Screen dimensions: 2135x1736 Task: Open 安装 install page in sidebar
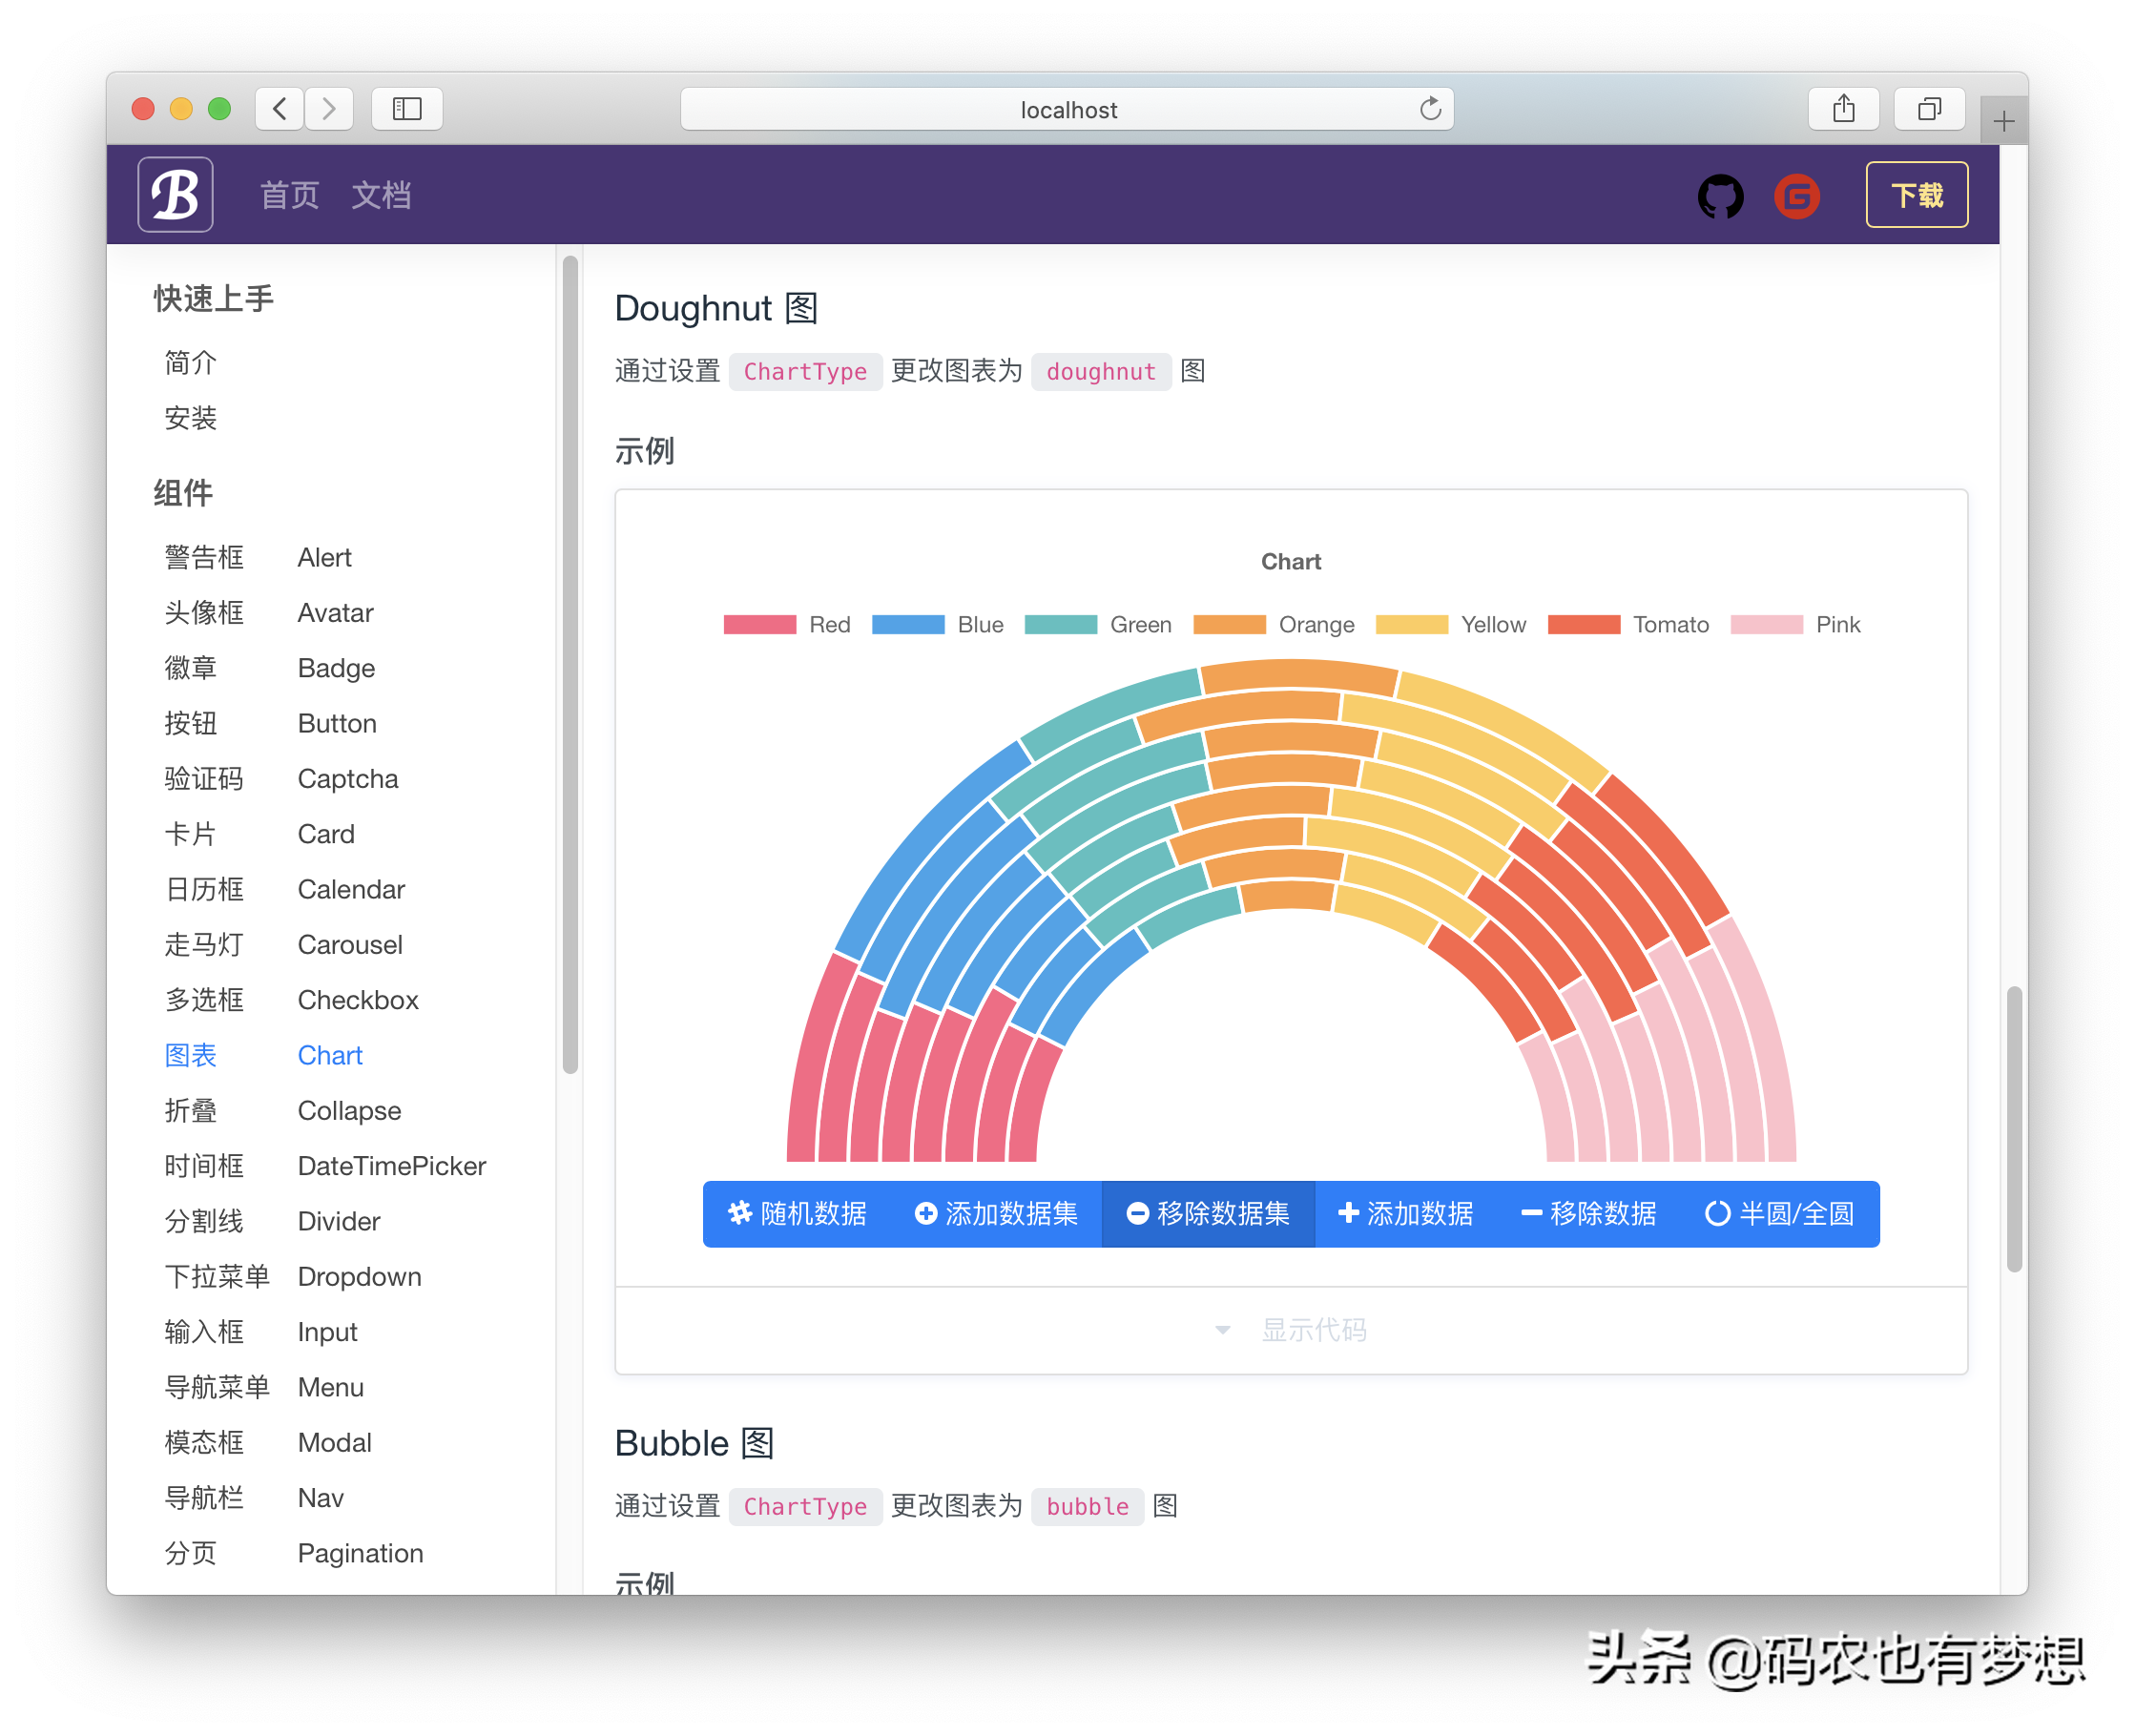point(190,417)
